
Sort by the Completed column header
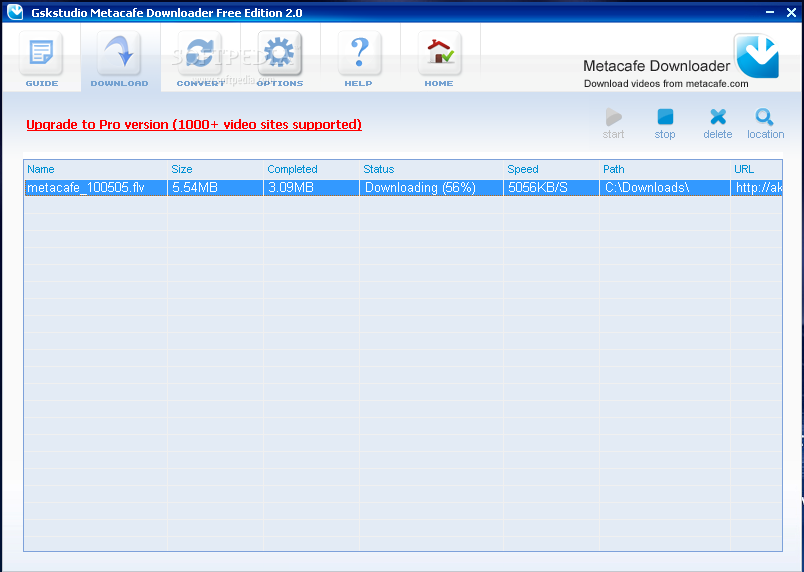(x=311, y=169)
